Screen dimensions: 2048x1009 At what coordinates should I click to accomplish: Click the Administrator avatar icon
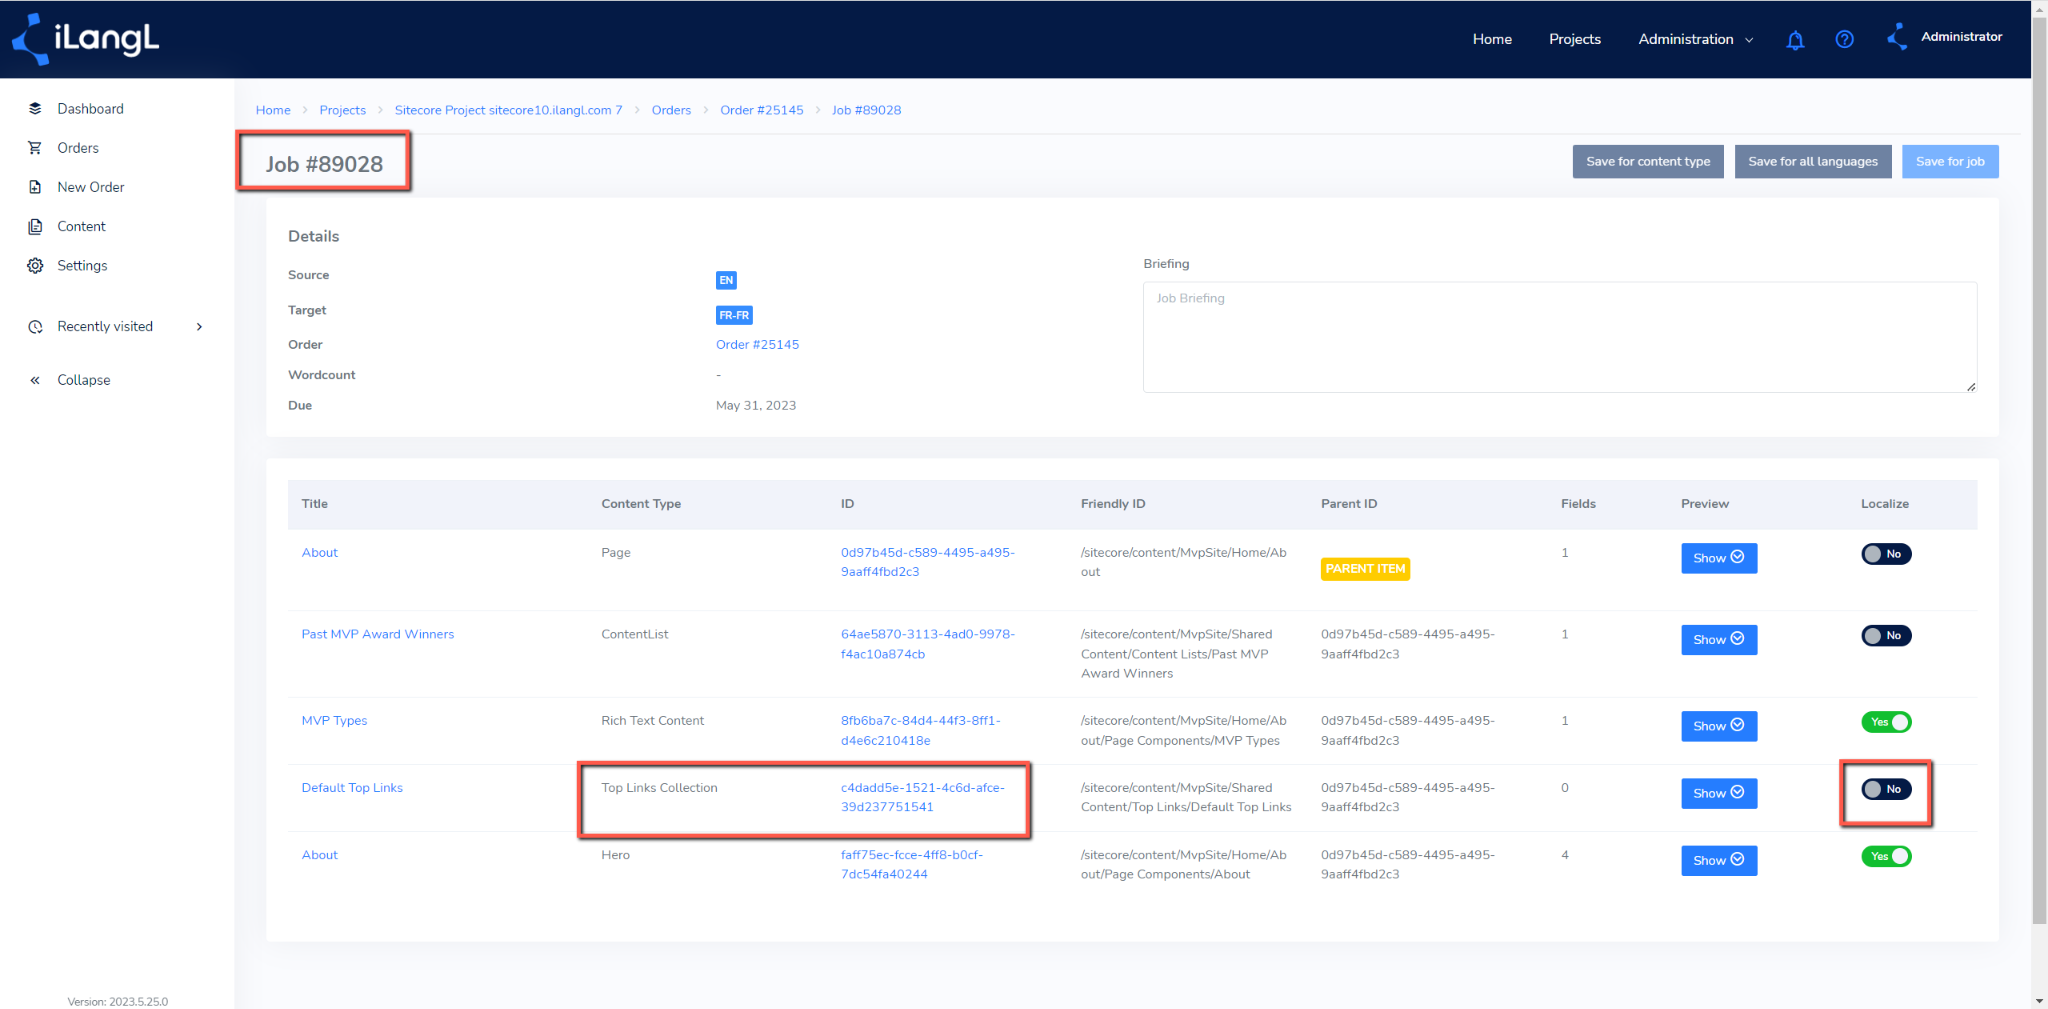pyautogui.click(x=1897, y=37)
